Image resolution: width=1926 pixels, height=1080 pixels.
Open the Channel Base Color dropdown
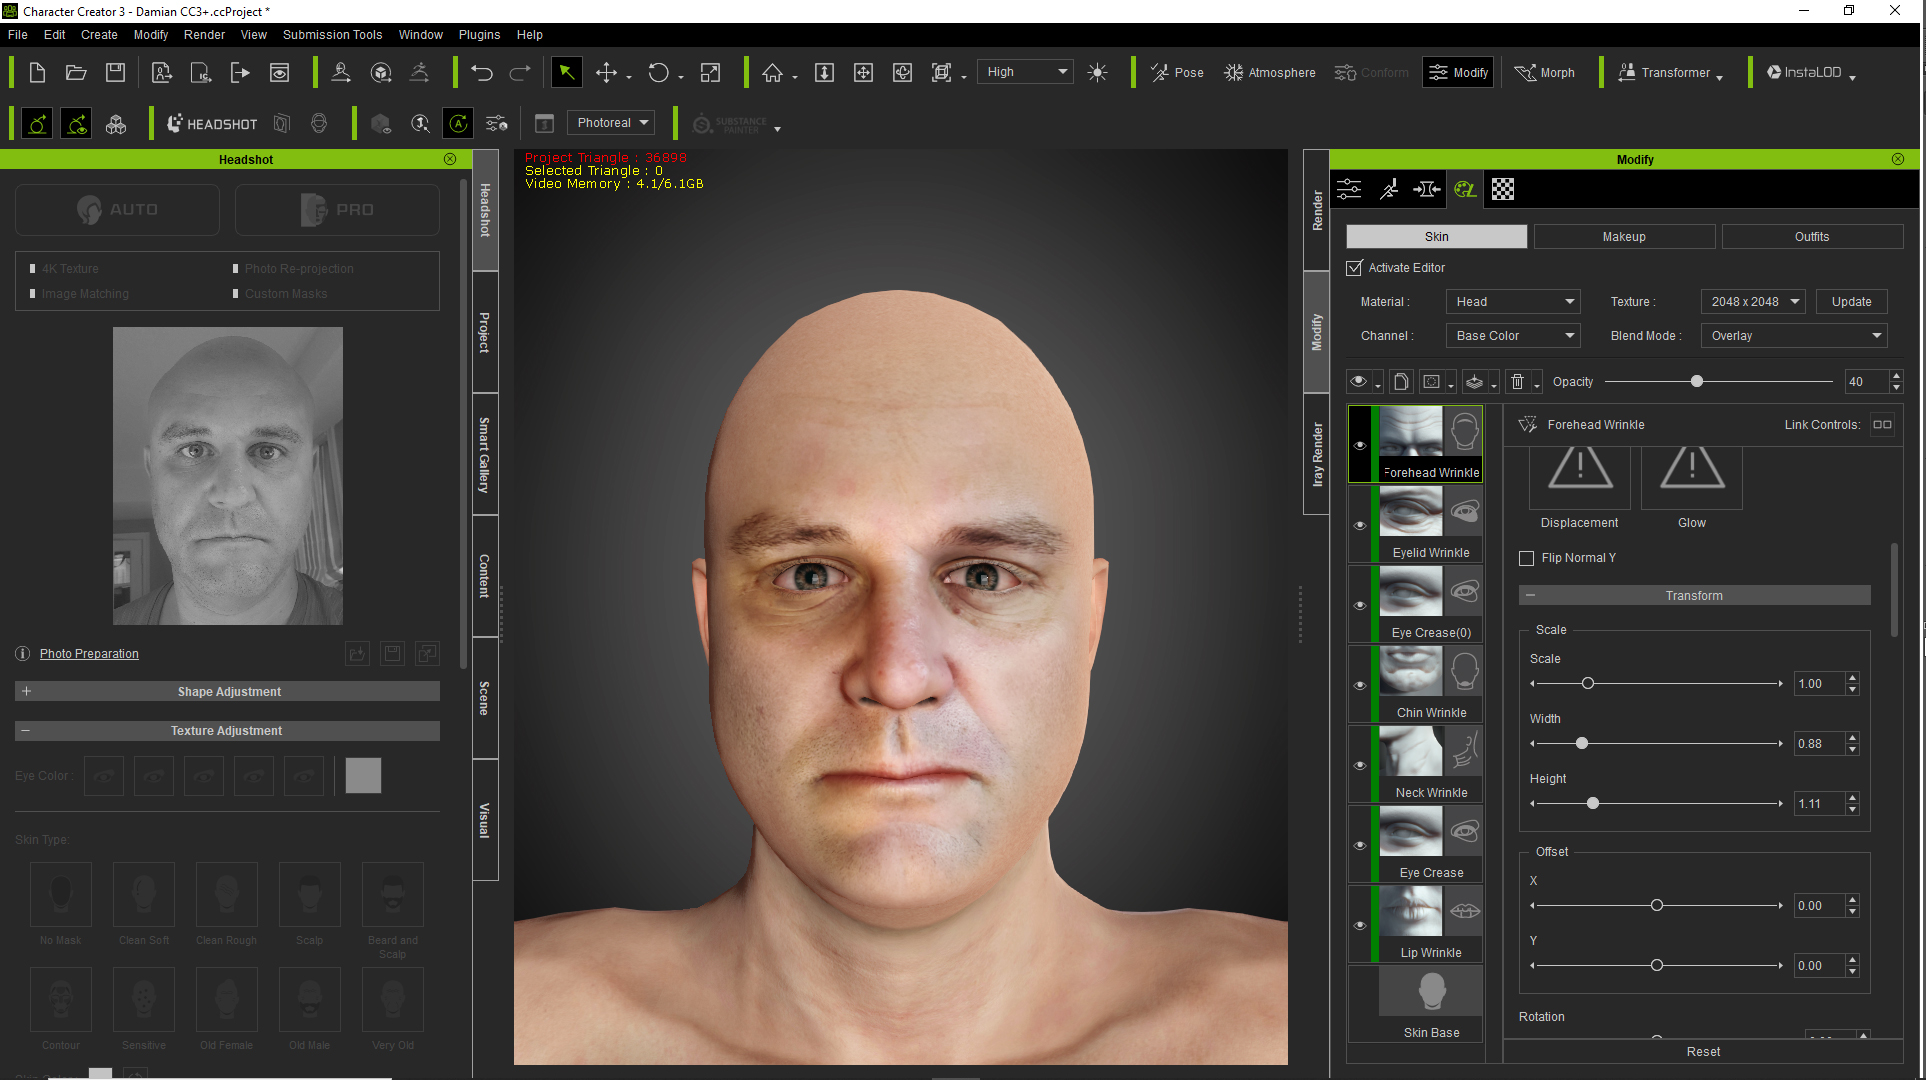click(1513, 336)
